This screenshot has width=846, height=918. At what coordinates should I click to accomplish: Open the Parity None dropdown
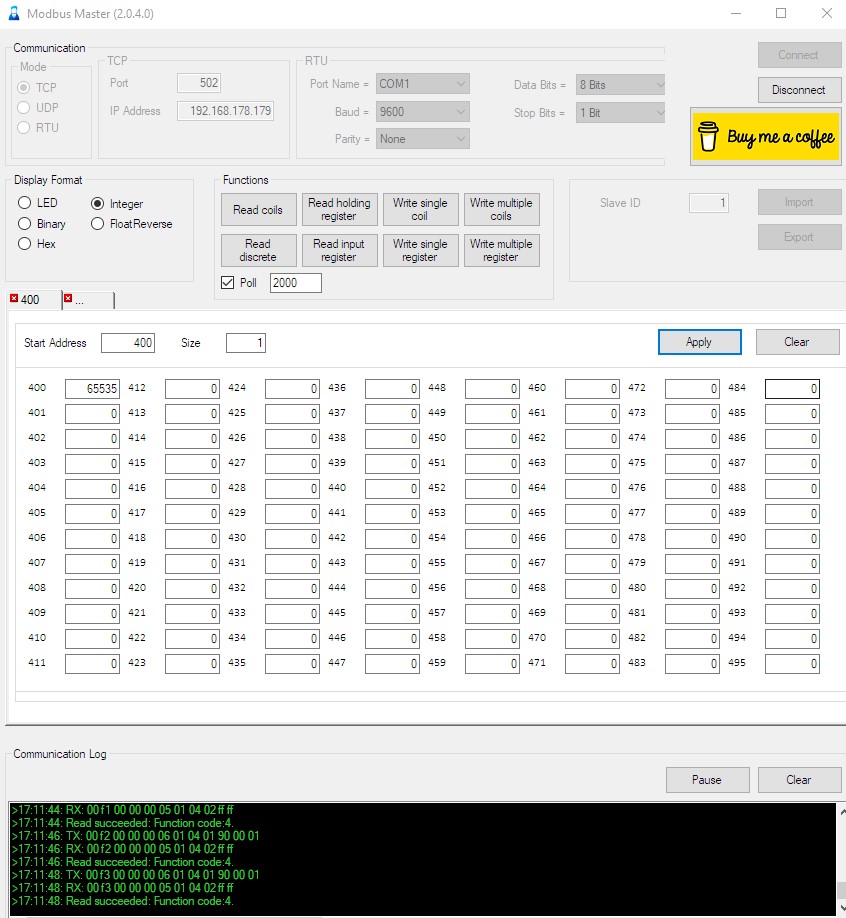click(x=422, y=139)
